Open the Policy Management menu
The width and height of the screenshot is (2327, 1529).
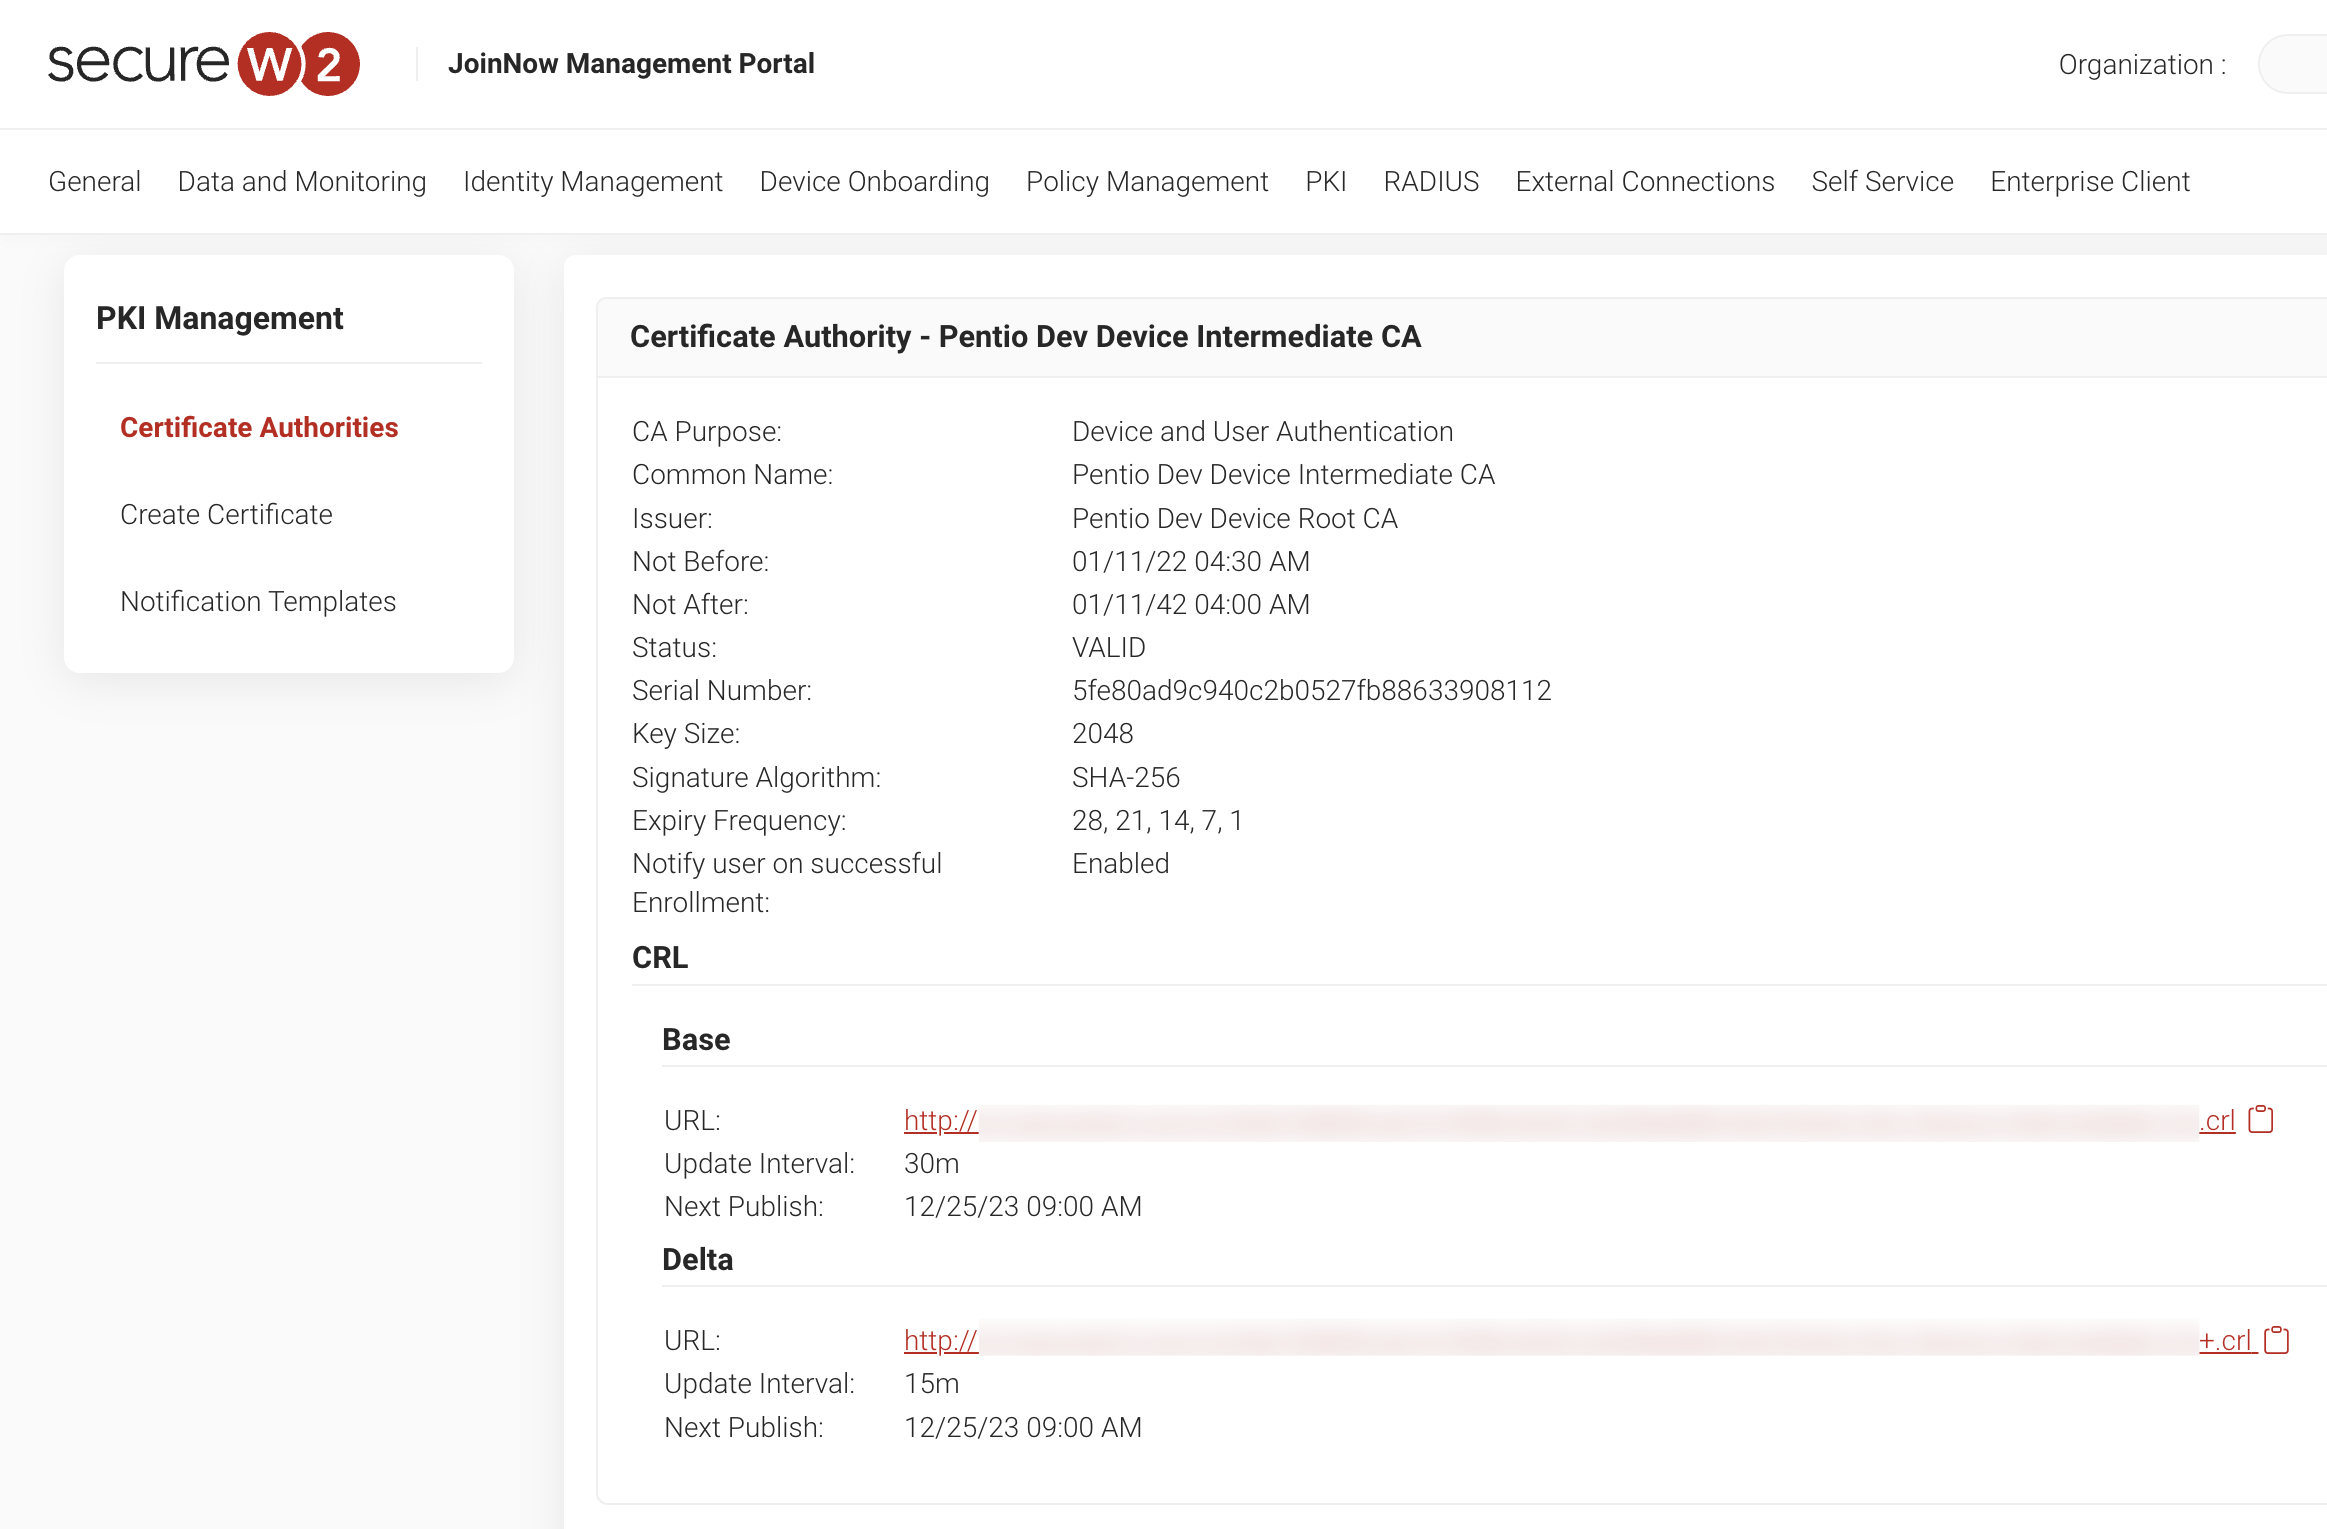(x=1147, y=181)
